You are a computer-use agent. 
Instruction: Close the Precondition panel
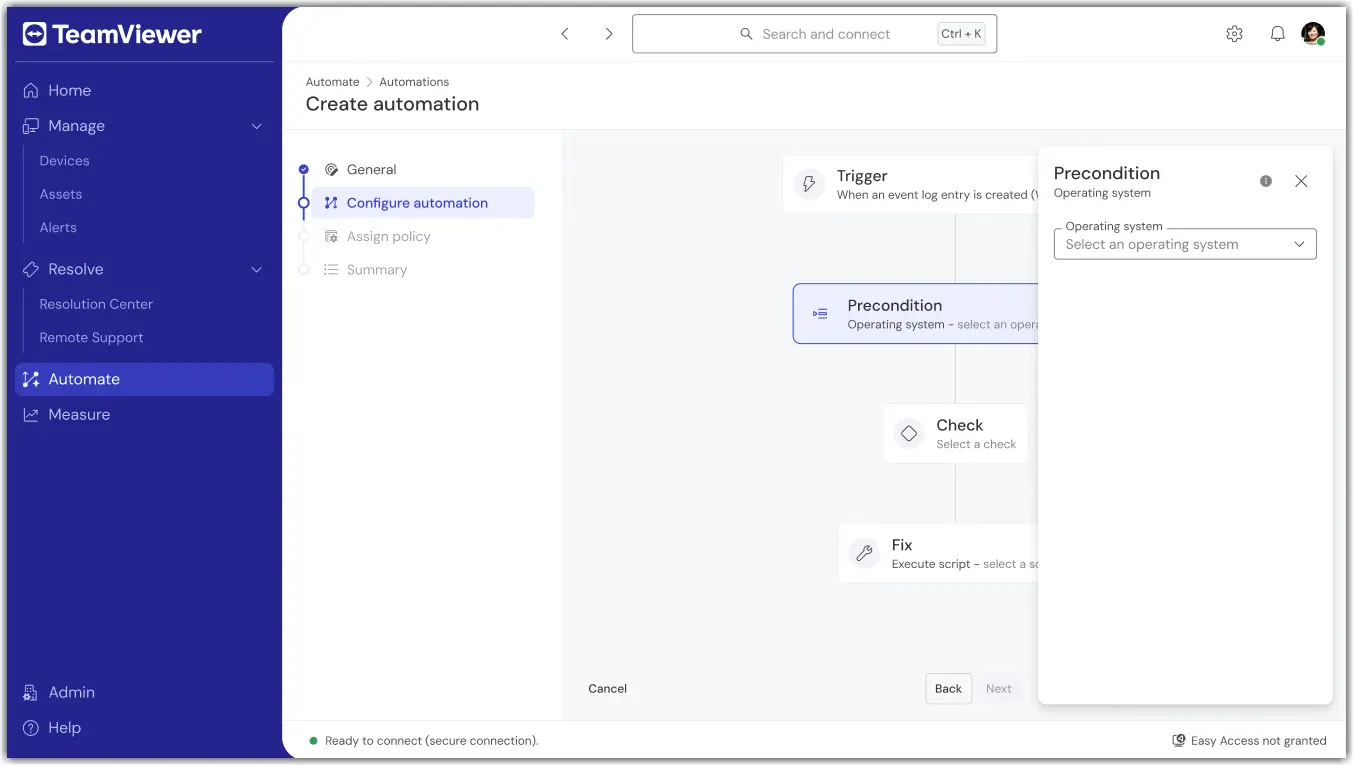[1301, 181]
